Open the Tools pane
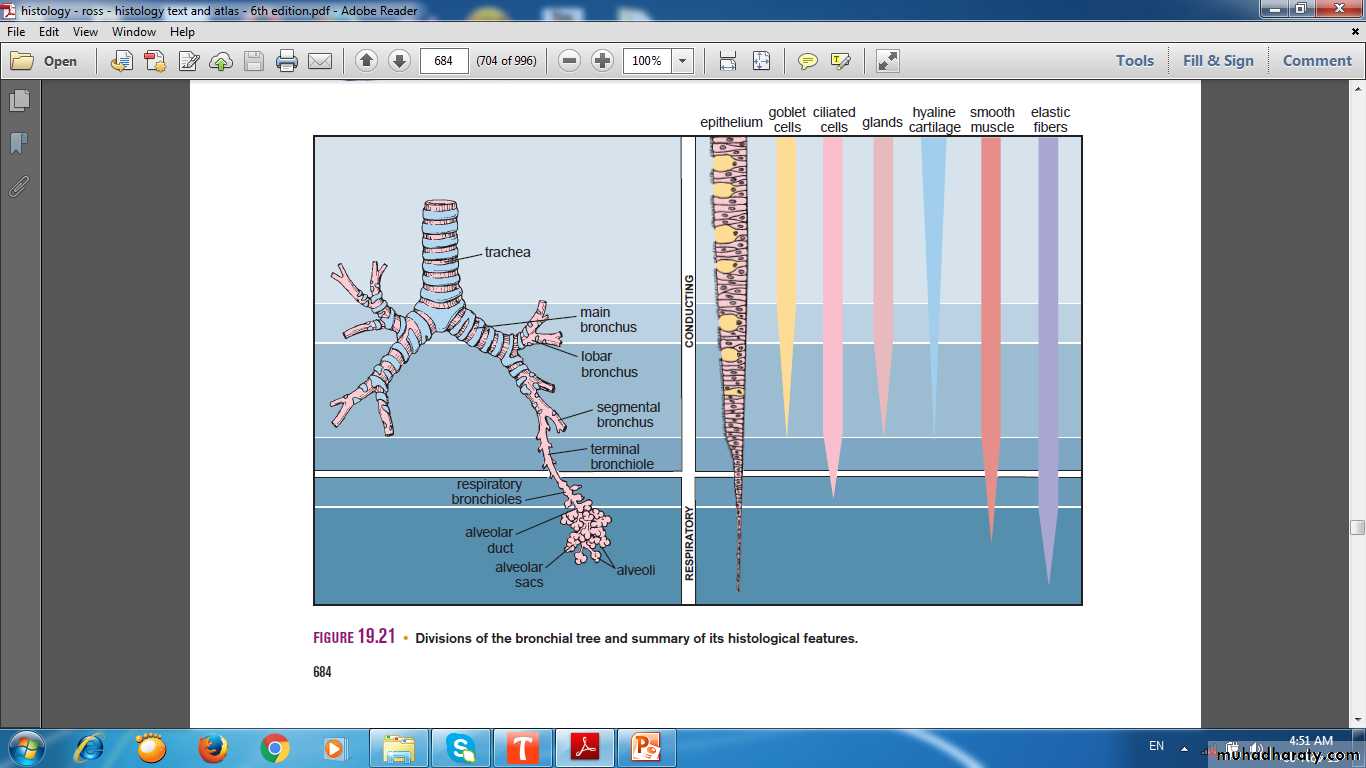Screen dimensions: 1366x768 point(1135,61)
